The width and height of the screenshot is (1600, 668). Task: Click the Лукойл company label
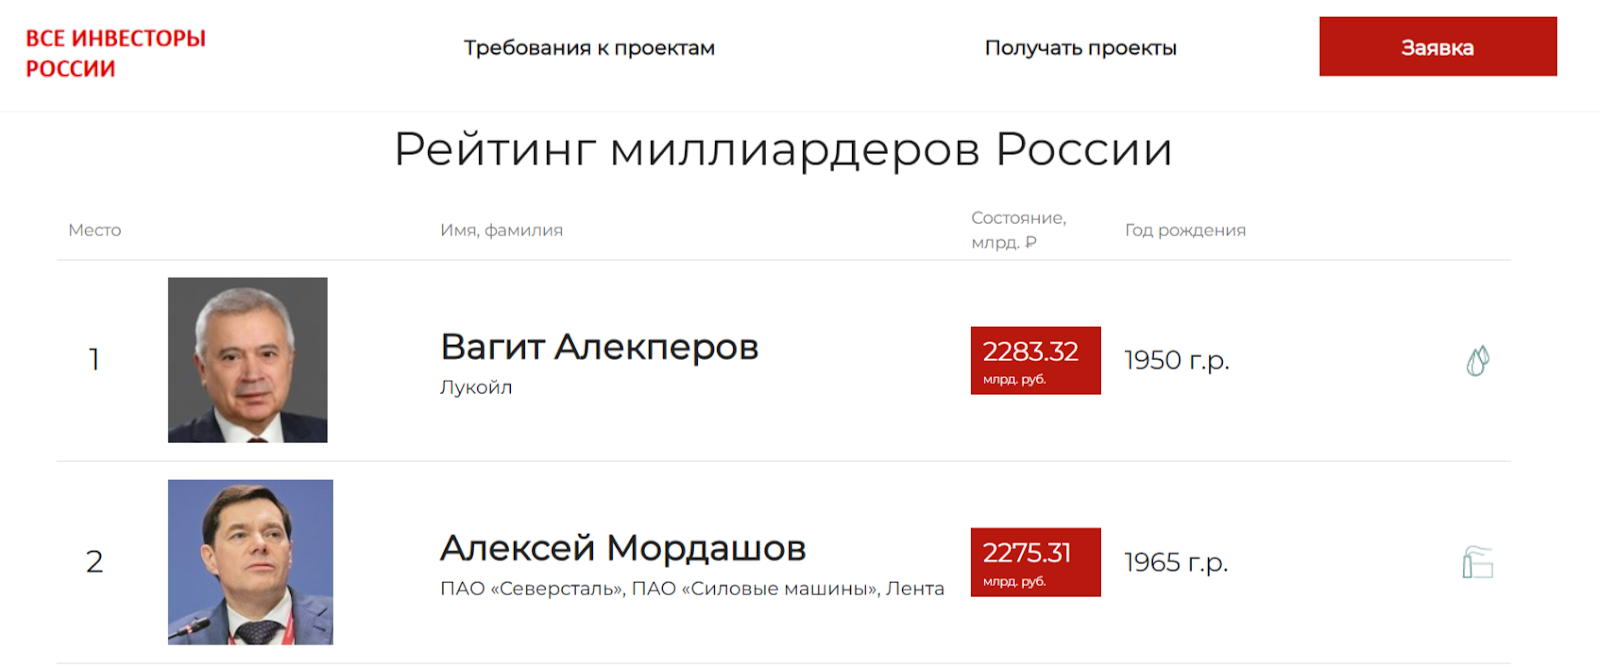point(476,387)
